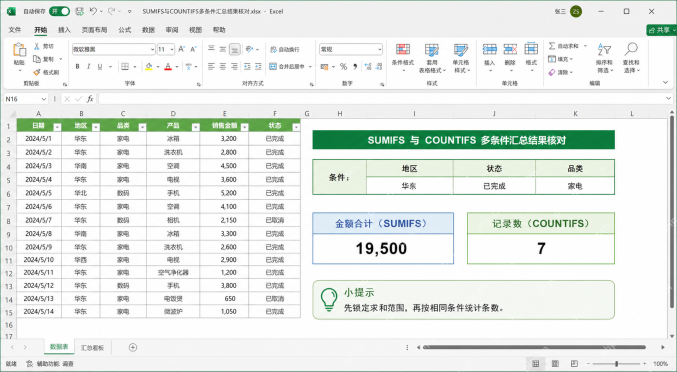Click AutoSum (自动求和) button
Screen dimensions: 677x372
pos(564,46)
